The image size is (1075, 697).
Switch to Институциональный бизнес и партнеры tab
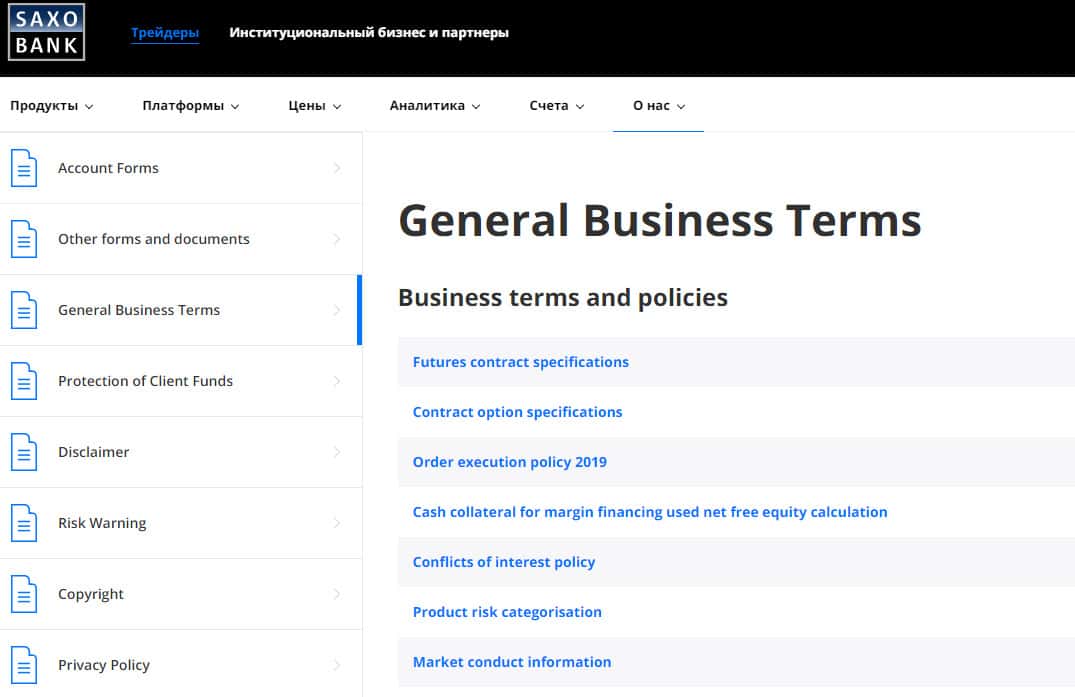point(369,33)
